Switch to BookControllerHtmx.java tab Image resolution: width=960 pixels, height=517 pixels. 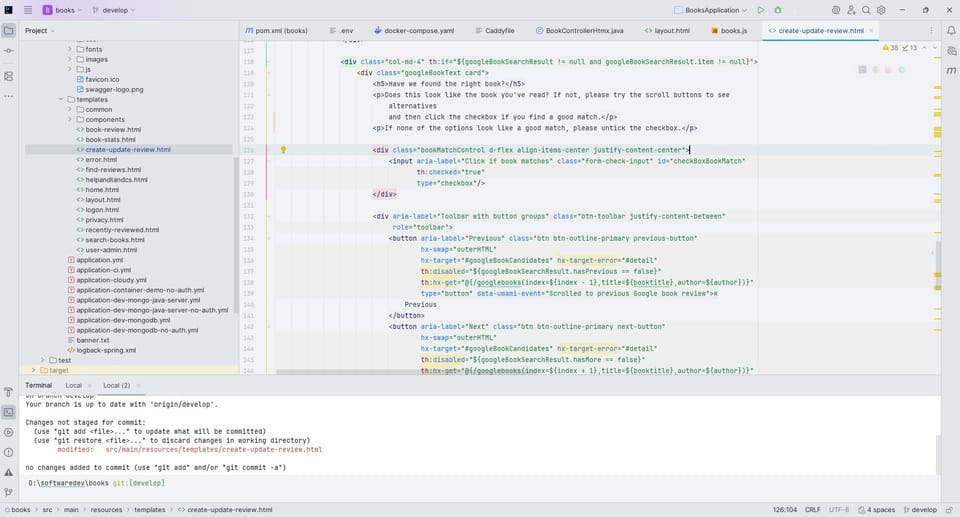point(579,31)
